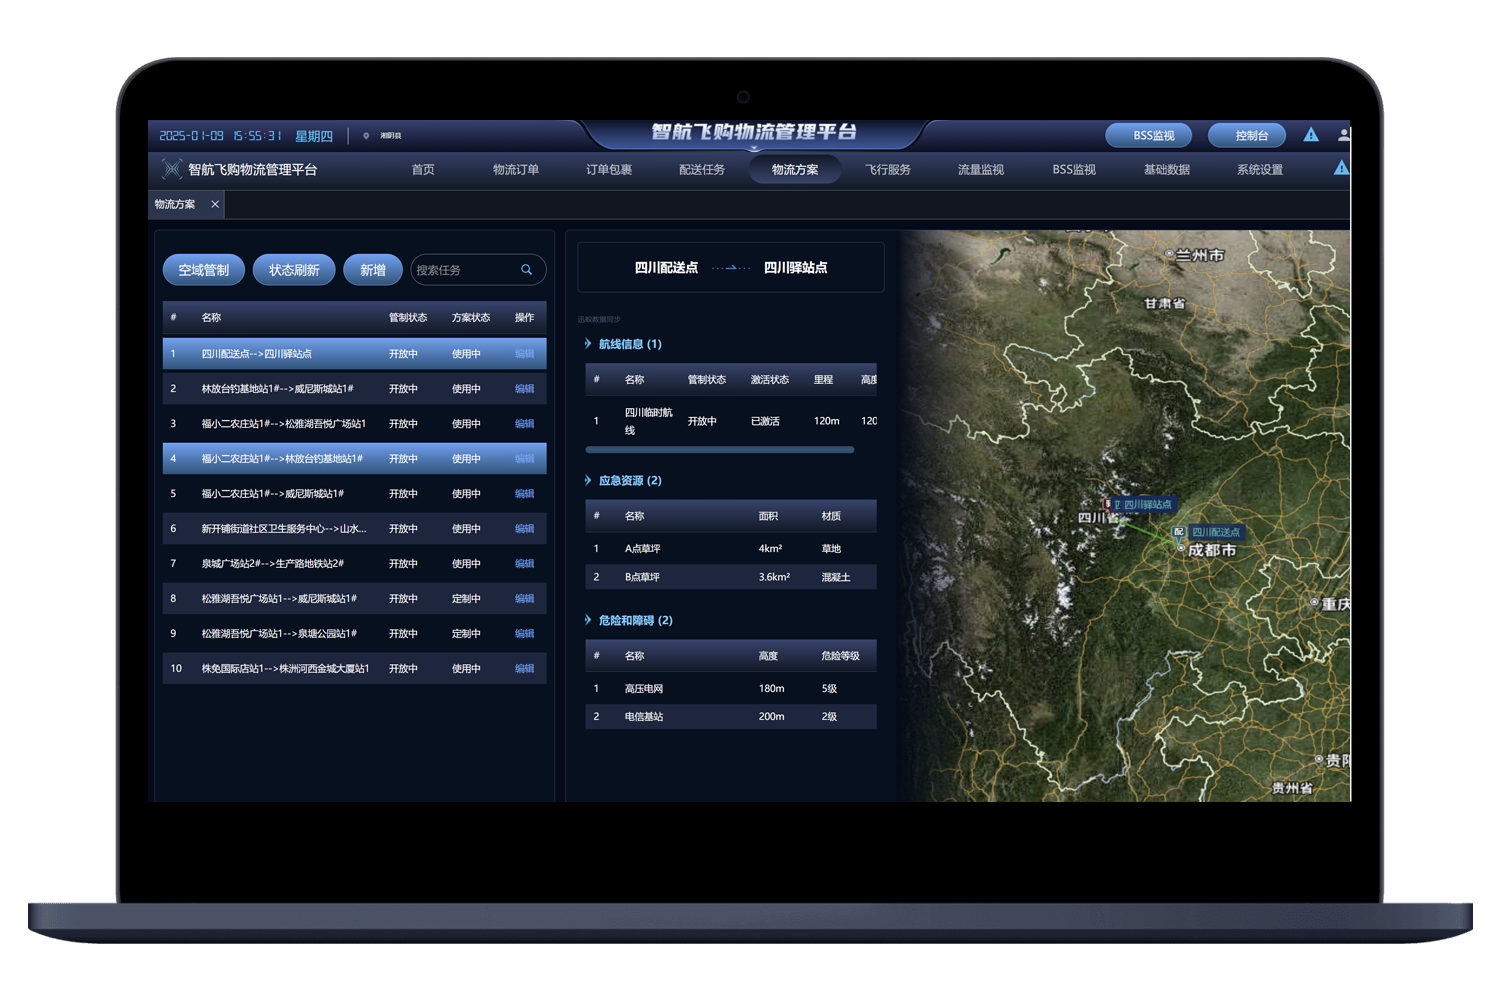Click the platform logo icon
The height and width of the screenshot is (1000, 1500).
click(x=172, y=170)
